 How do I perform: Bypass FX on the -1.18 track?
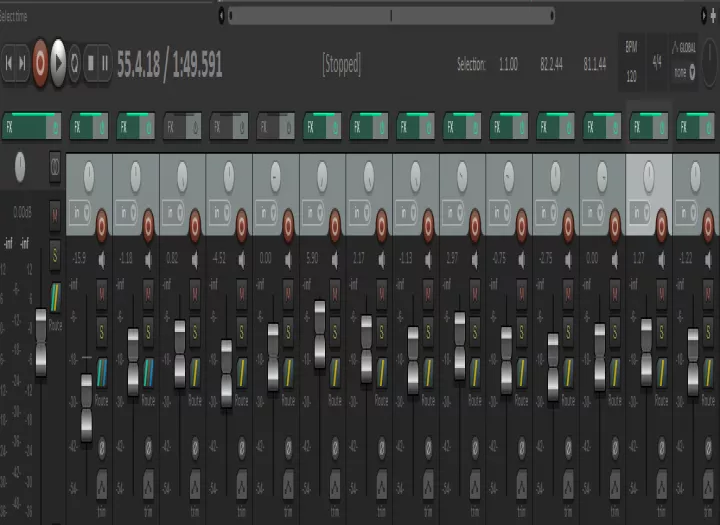(147, 127)
